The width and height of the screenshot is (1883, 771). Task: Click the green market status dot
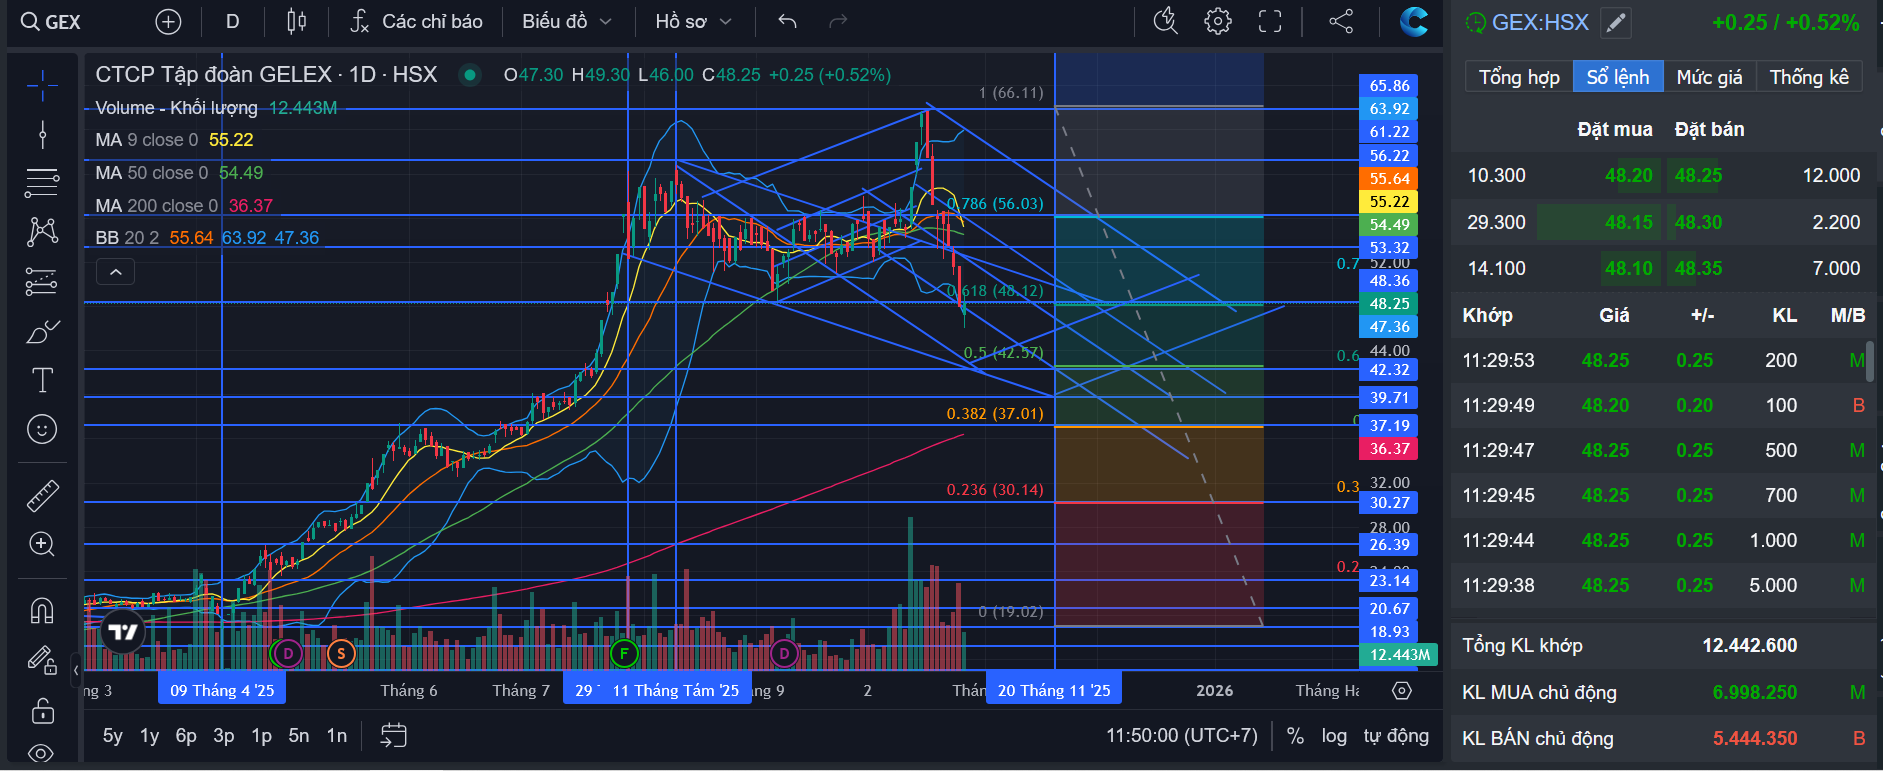click(469, 74)
